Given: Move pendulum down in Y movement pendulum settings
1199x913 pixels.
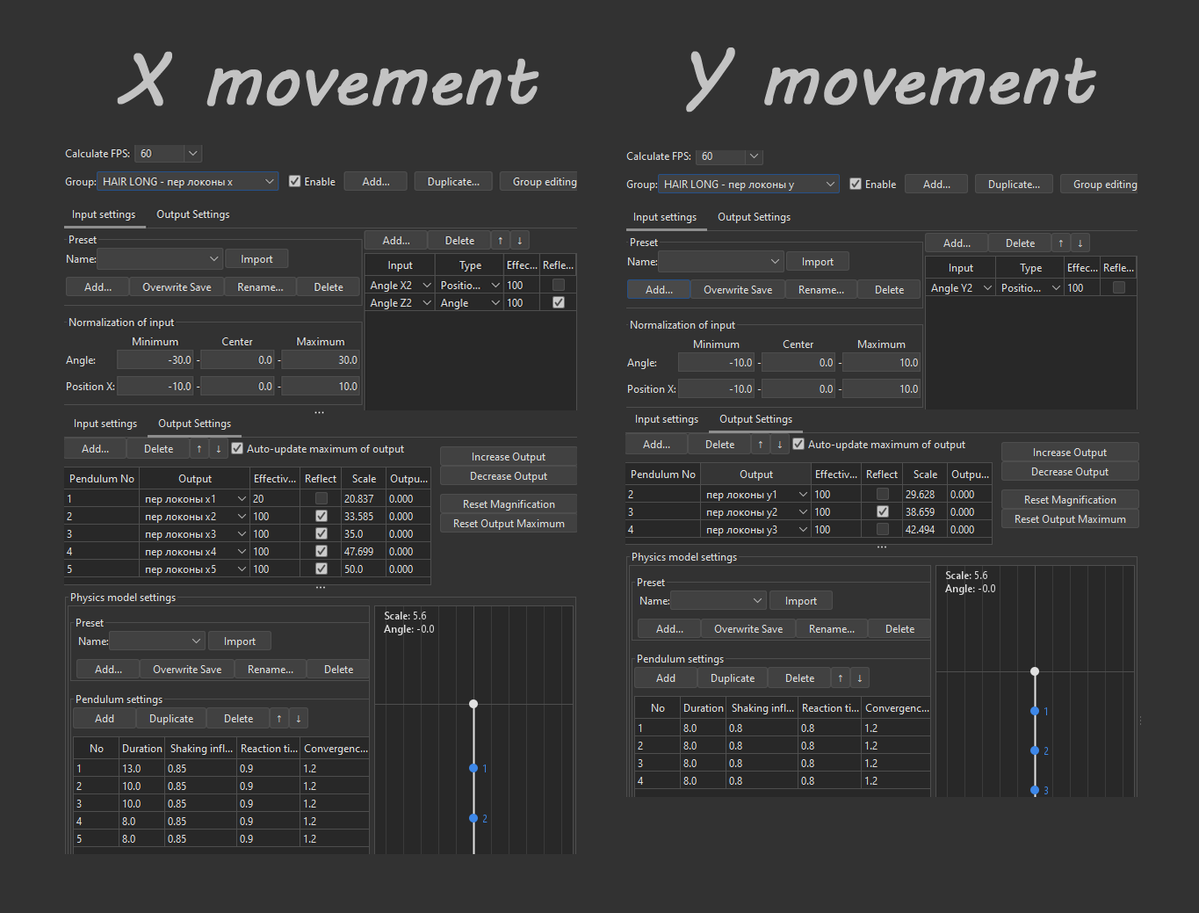Looking at the screenshot, I should (x=860, y=678).
